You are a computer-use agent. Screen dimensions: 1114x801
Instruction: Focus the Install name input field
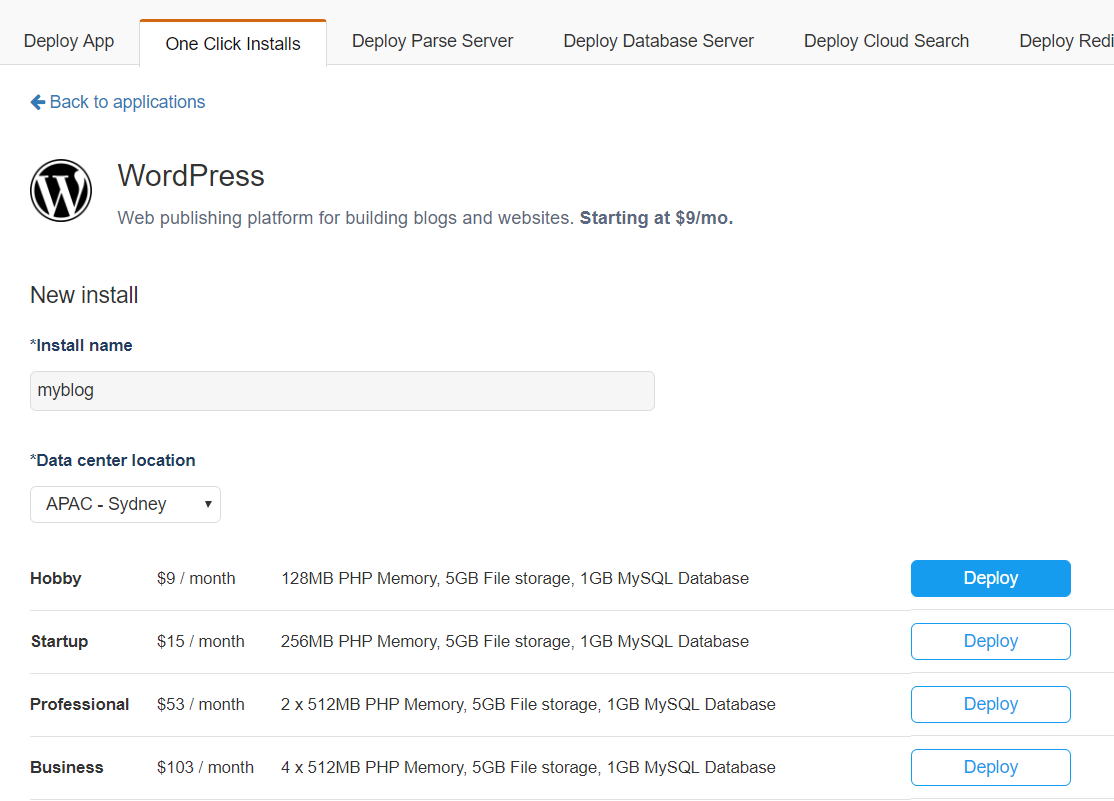pyautogui.click(x=342, y=391)
